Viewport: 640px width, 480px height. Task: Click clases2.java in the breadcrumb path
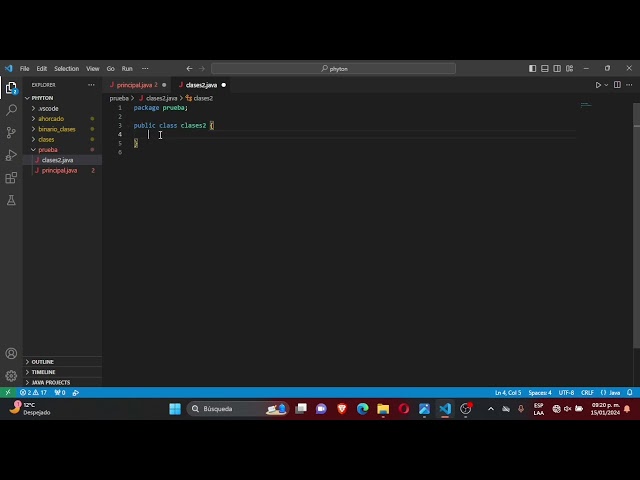click(158, 98)
